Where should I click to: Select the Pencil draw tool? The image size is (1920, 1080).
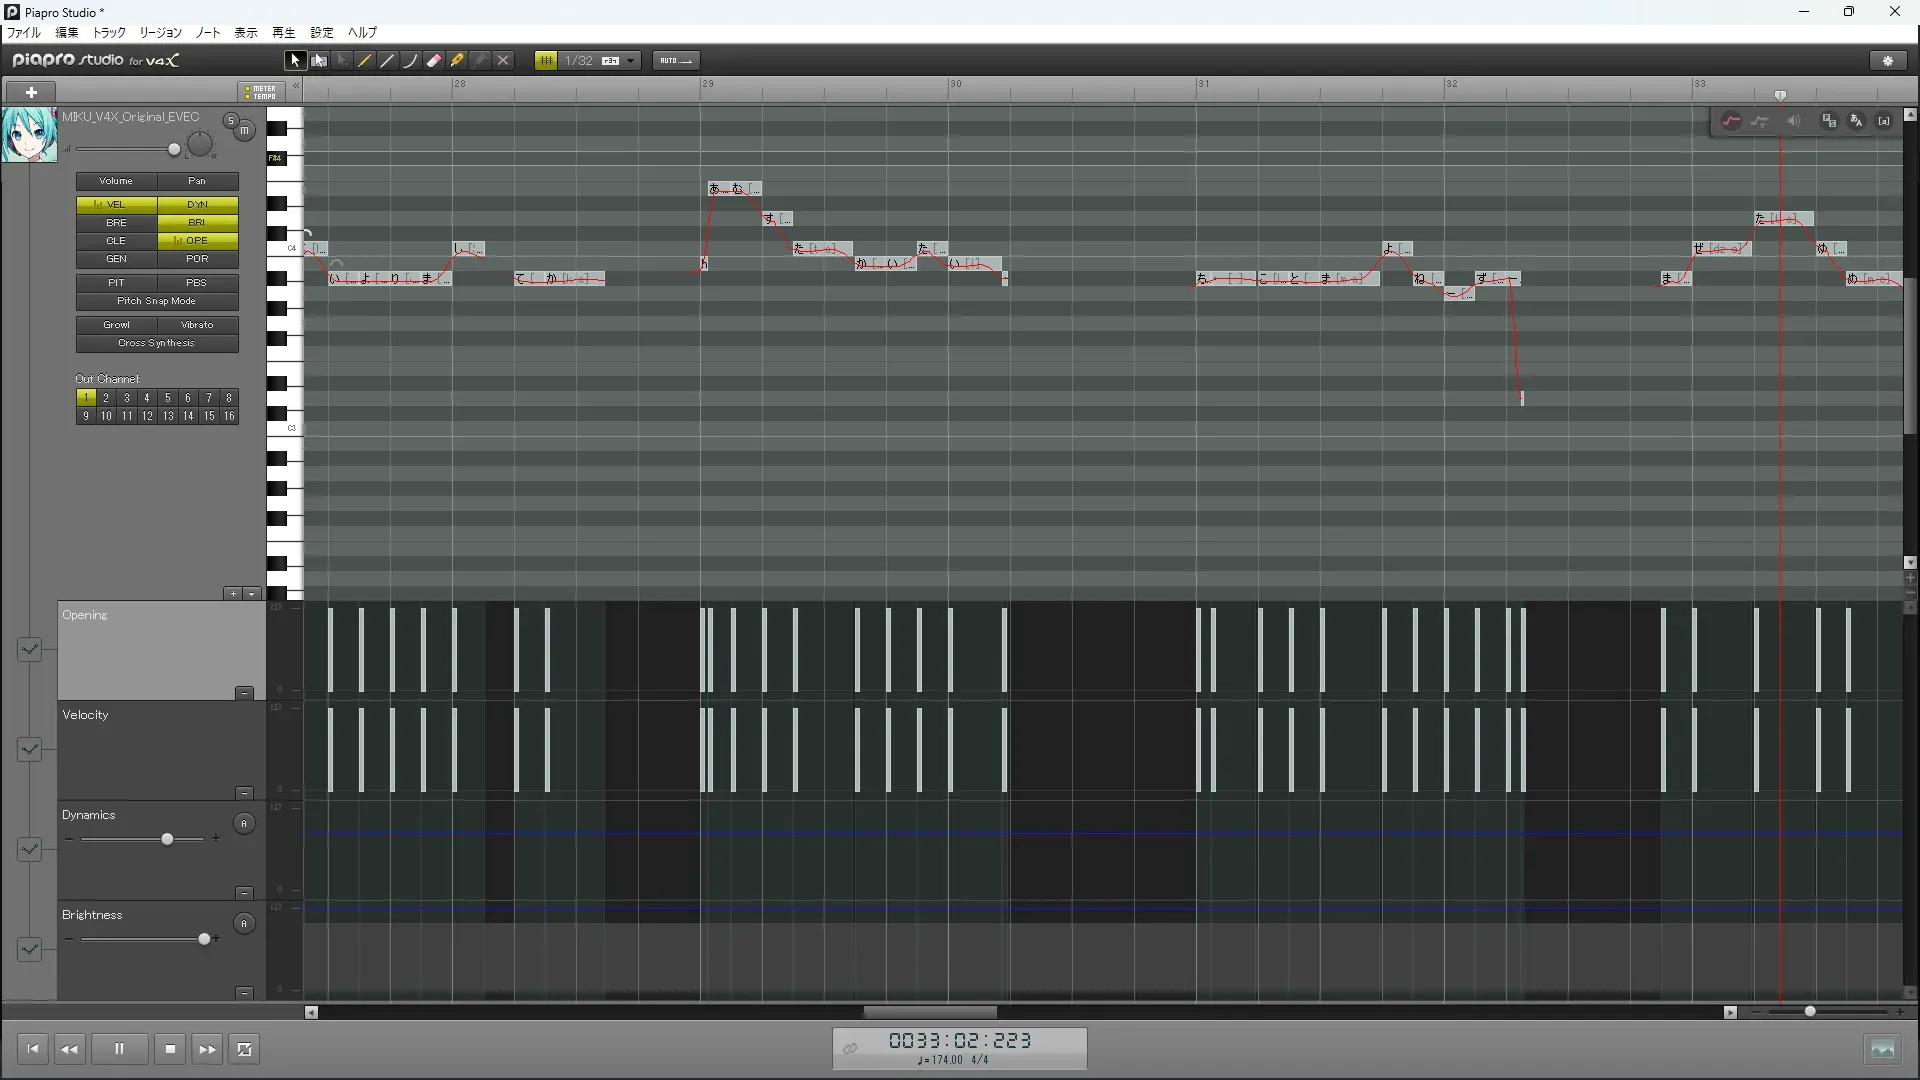point(365,61)
